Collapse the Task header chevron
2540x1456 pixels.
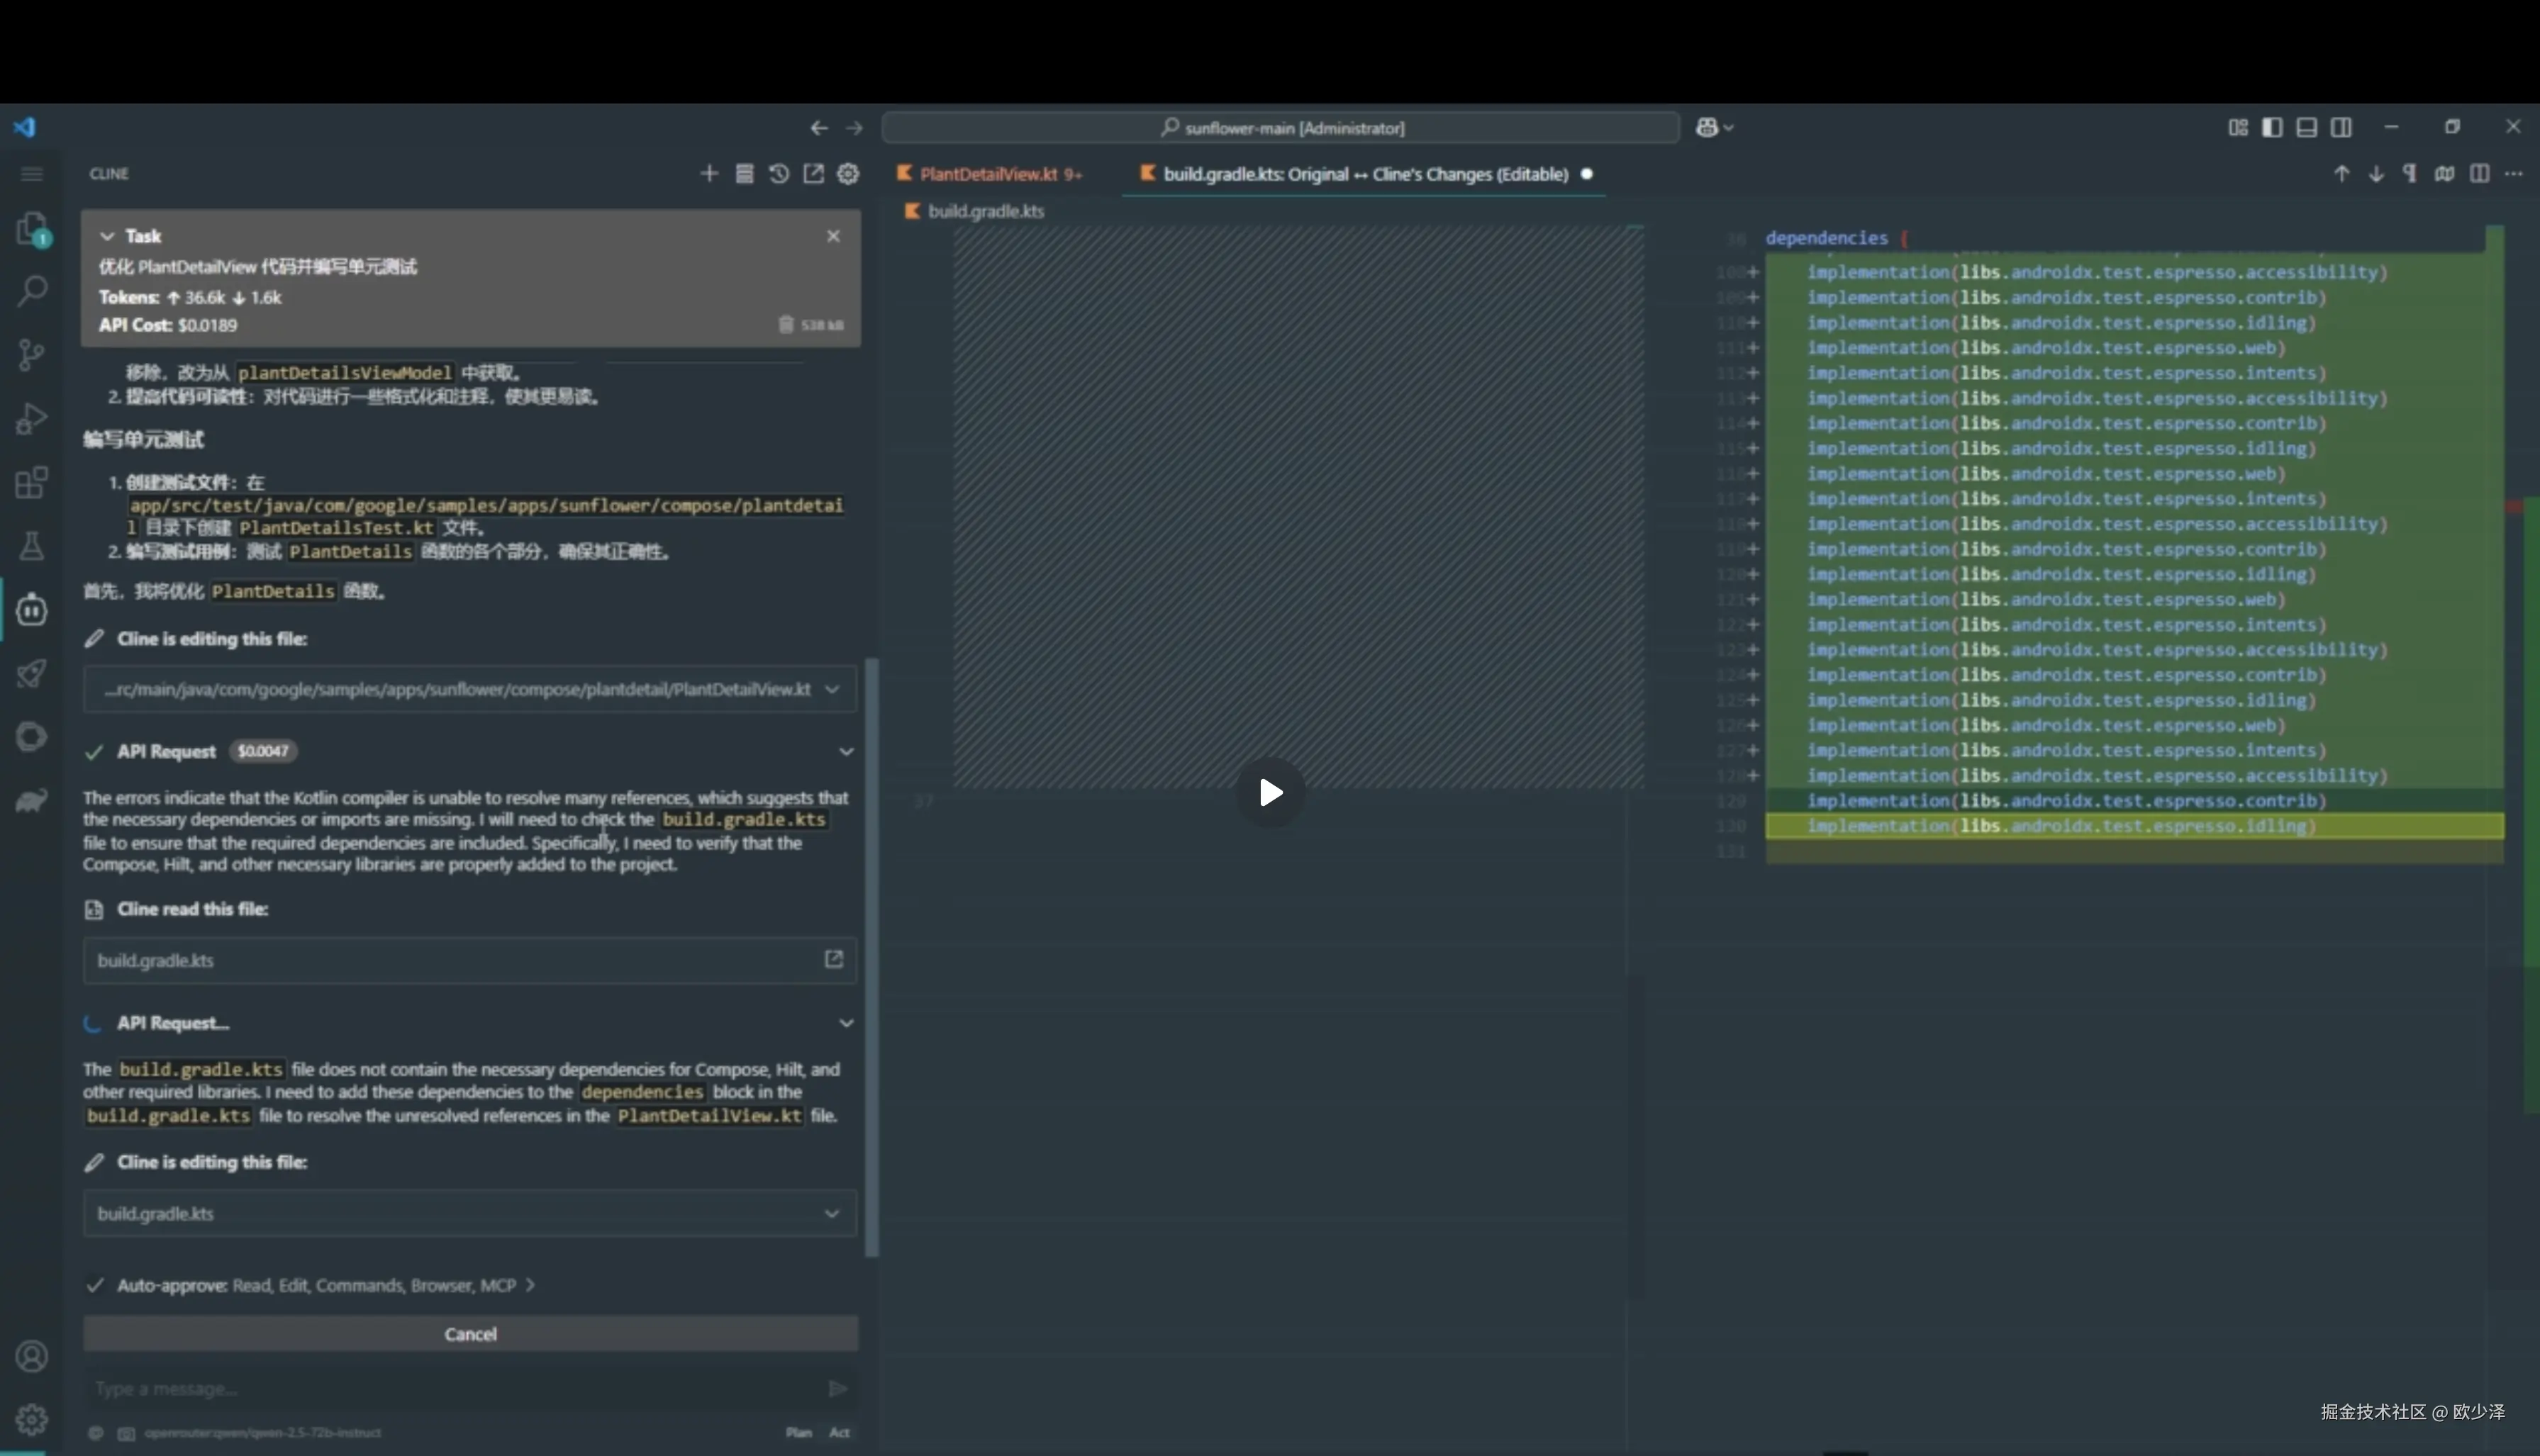107,236
